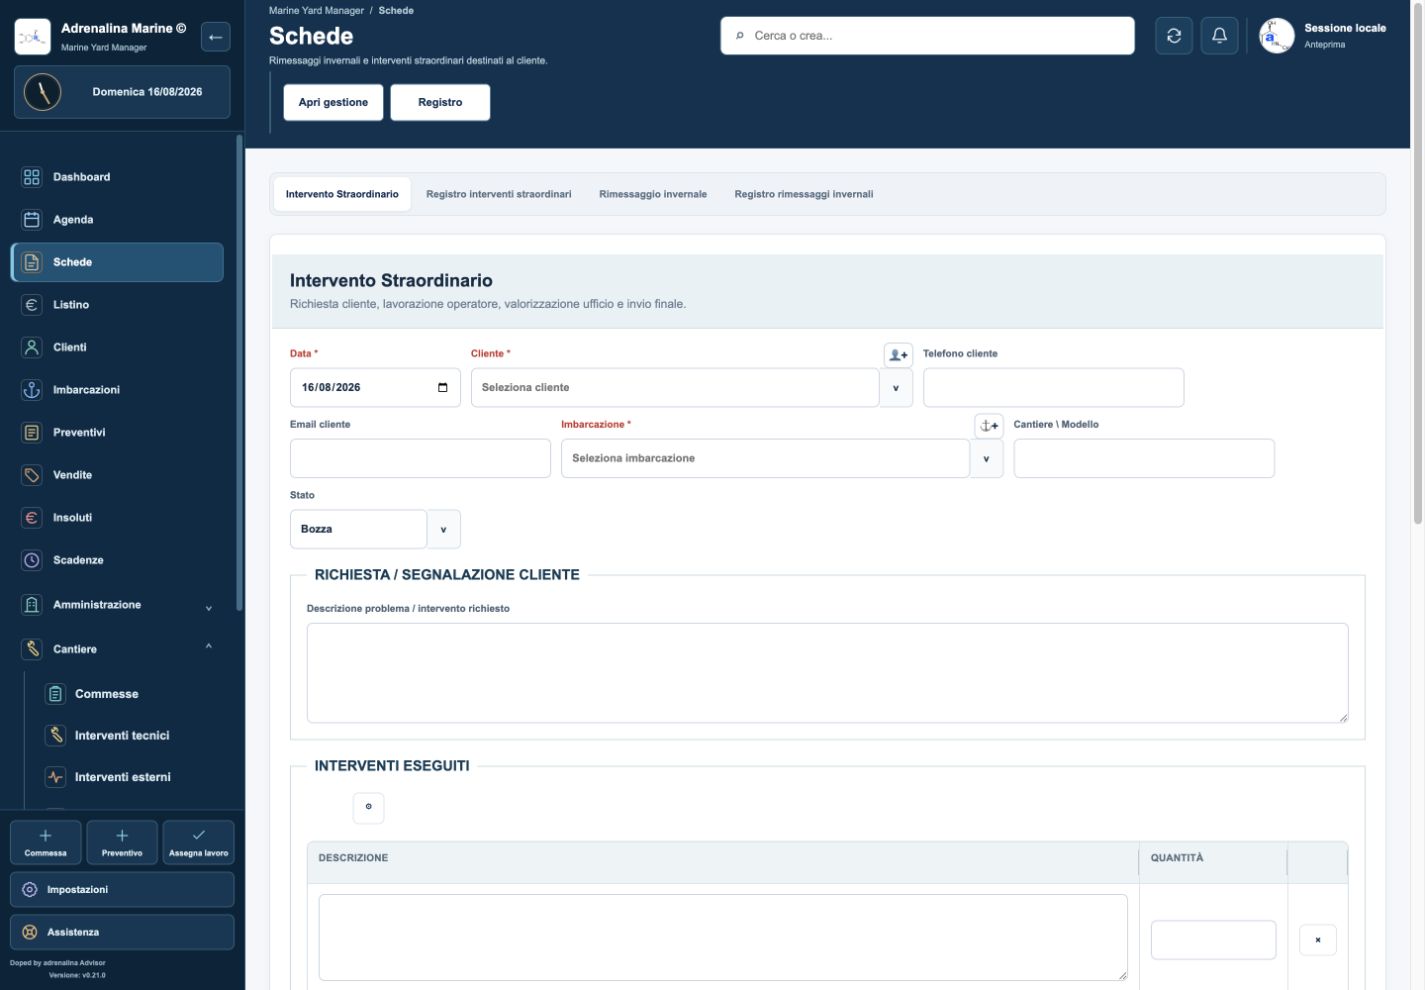This screenshot has width=1425, height=990.
Task: Click Marine Yard Manager breadcrumb link
Action: [316, 11]
